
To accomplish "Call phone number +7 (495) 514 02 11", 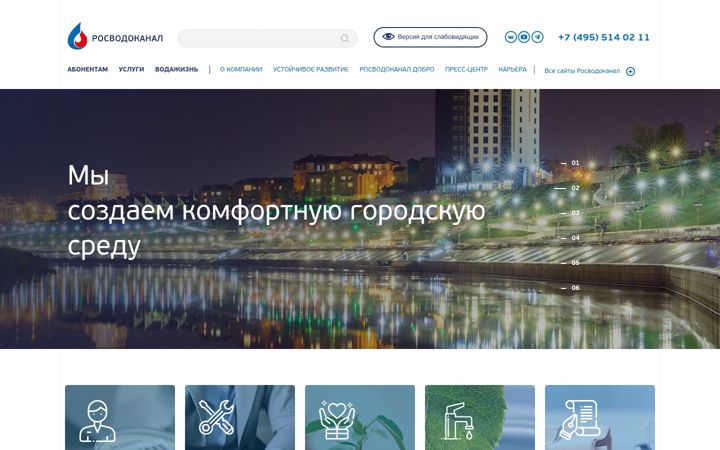I will point(604,37).
